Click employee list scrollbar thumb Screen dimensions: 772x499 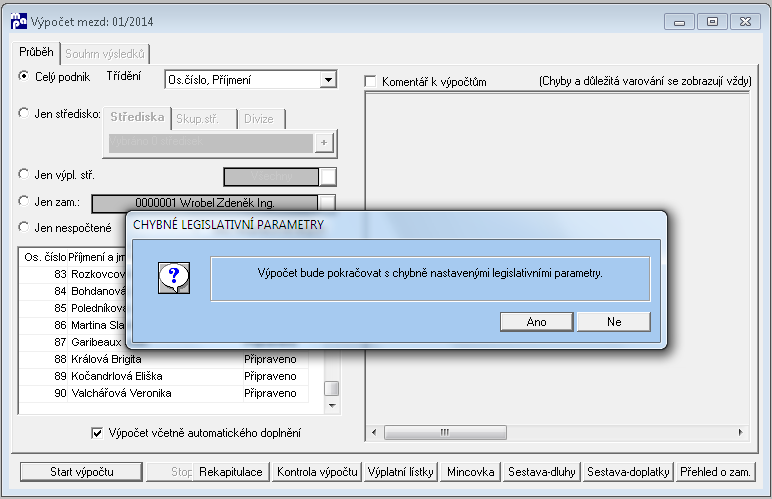(x=331, y=388)
